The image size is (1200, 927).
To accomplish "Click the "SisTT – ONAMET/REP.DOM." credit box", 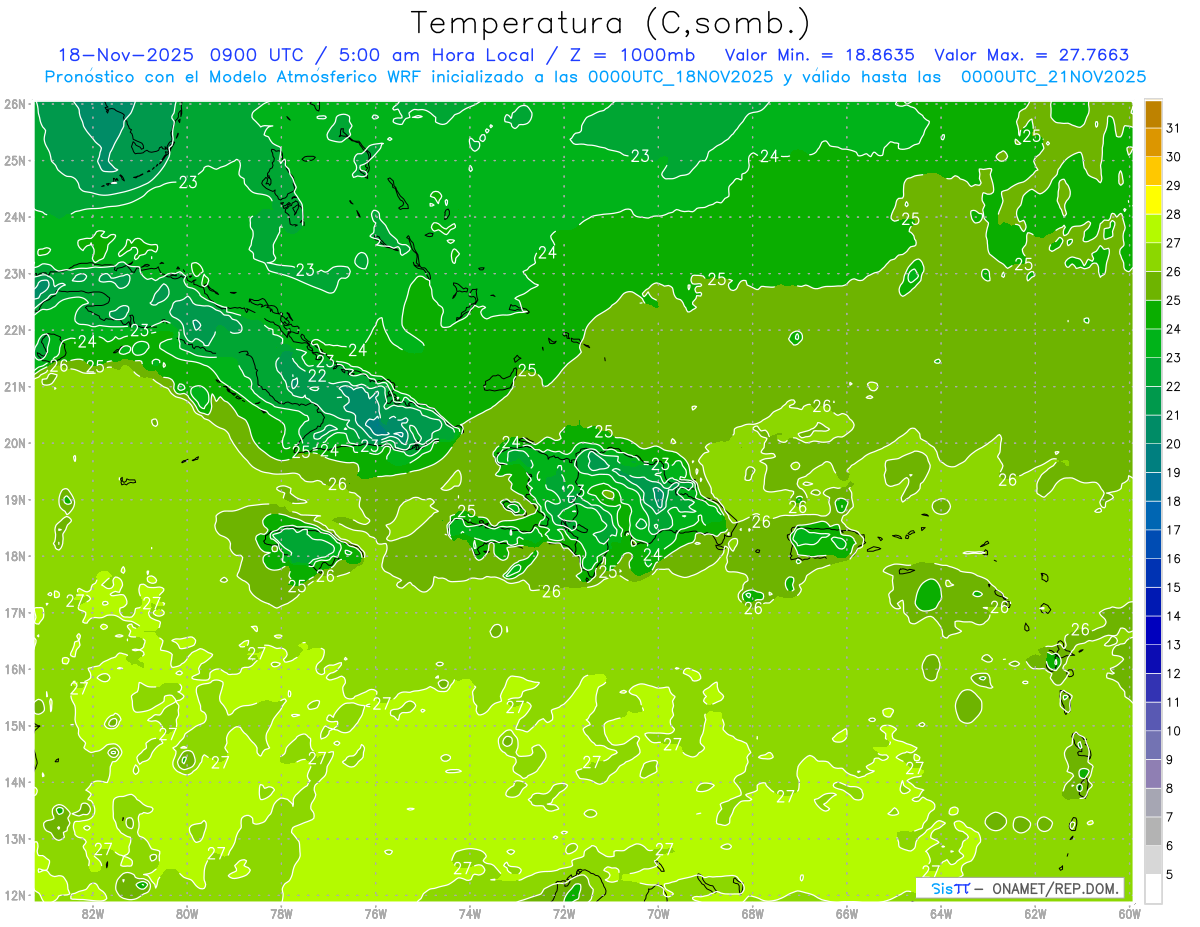I will pos(1019,888).
